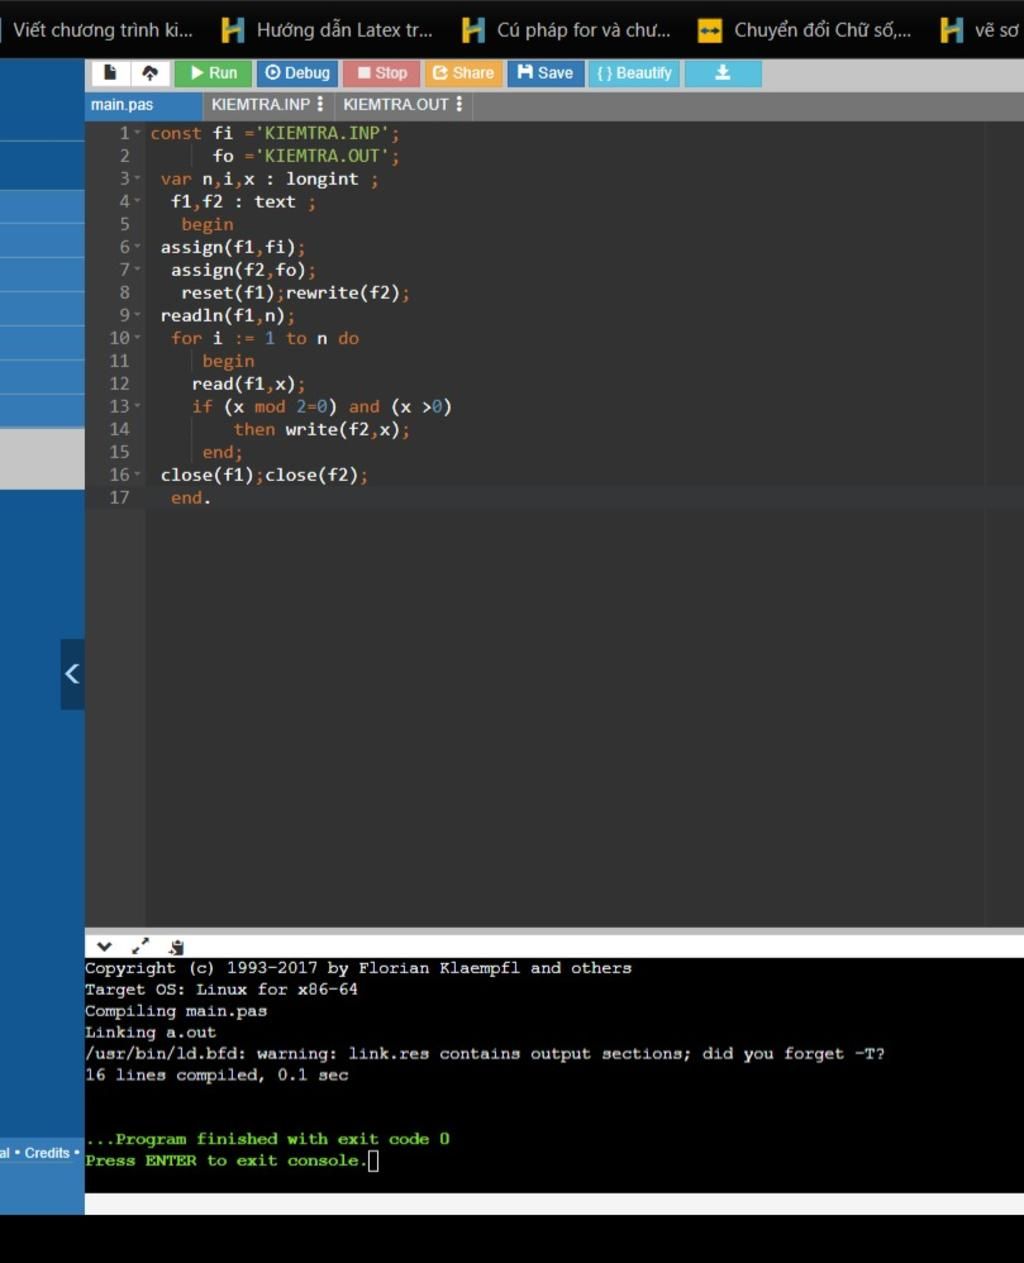Screen dimensions: 1024x1263
Task: Fold code at line 4 arrow
Action: click(x=138, y=202)
